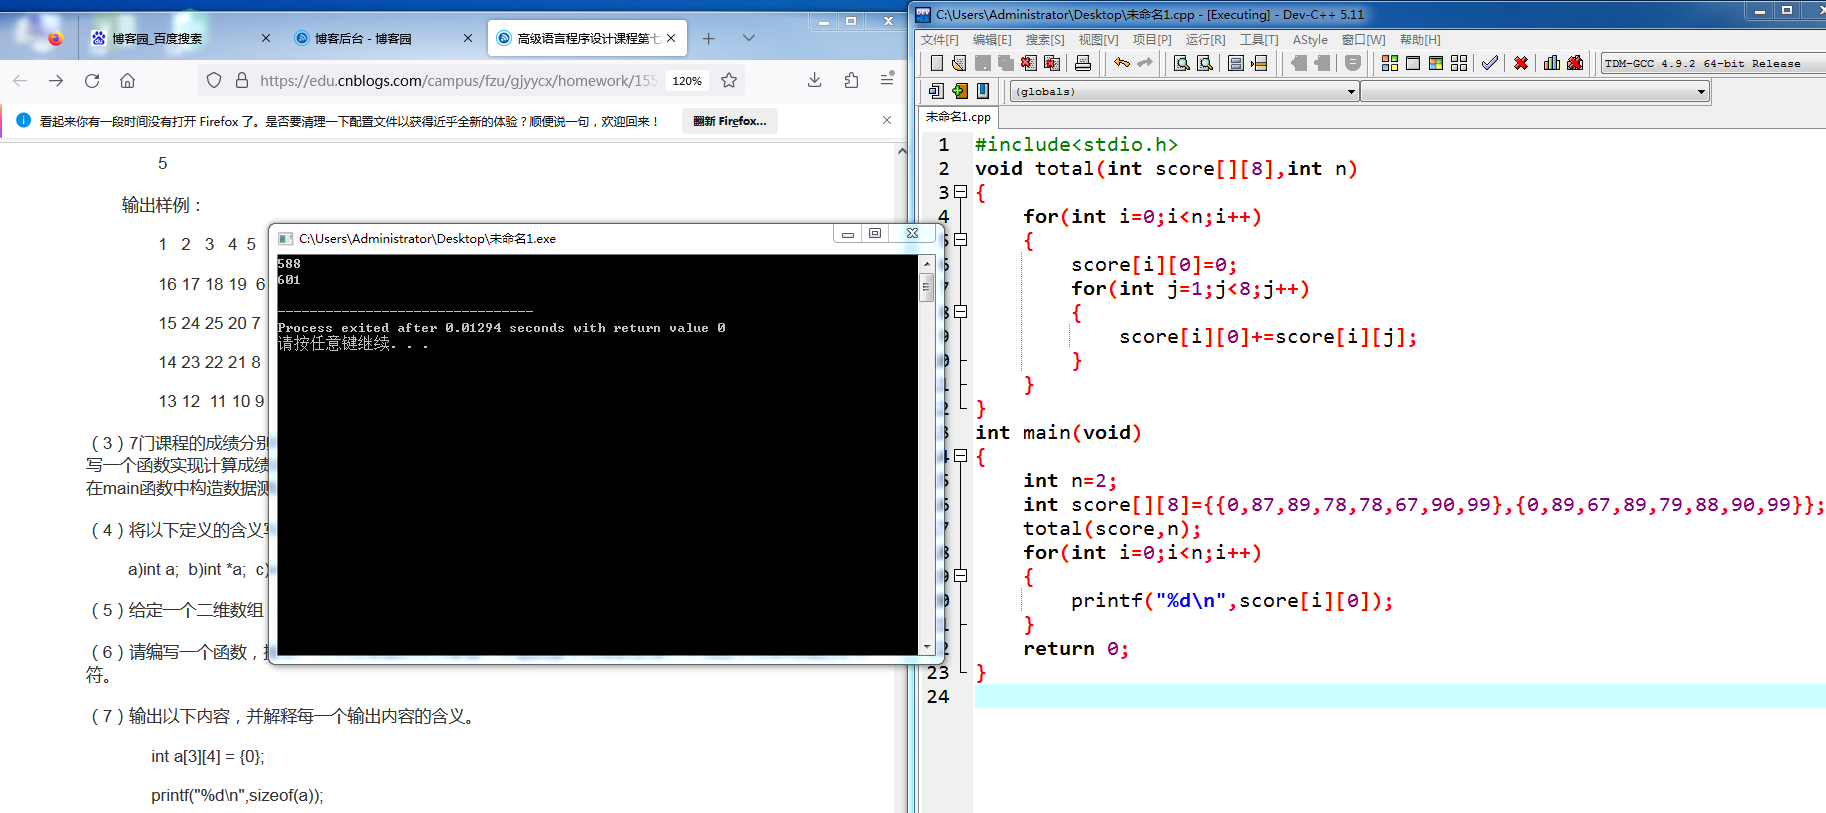Image resolution: width=1826 pixels, height=813 pixels.
Task: Open a new Firefox tab with plus button
Action: click(708, 38)
